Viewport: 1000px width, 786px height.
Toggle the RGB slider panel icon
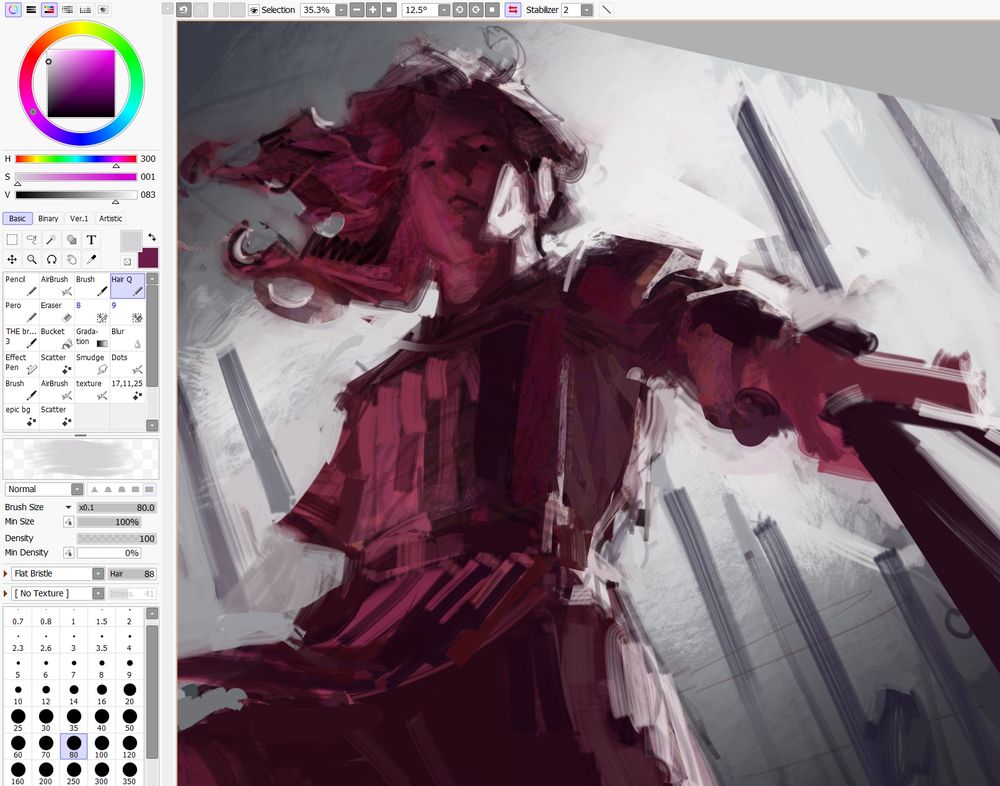pyautogui.click(x=31, y=10)
